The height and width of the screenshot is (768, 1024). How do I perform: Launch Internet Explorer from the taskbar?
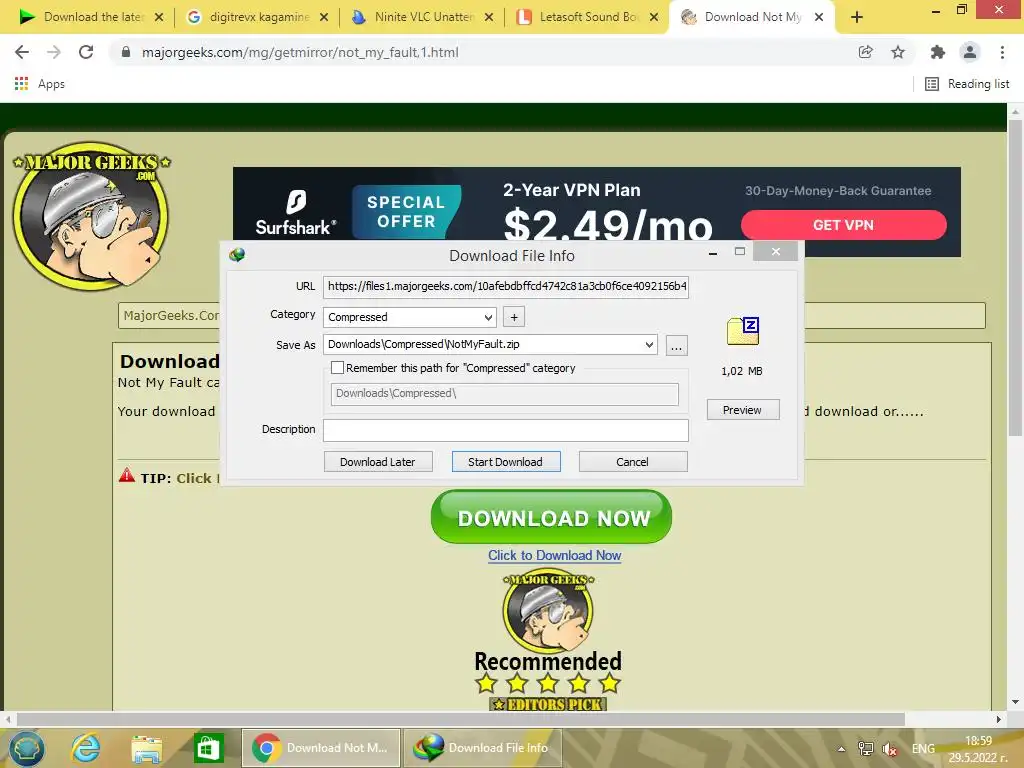click(86, 748)
